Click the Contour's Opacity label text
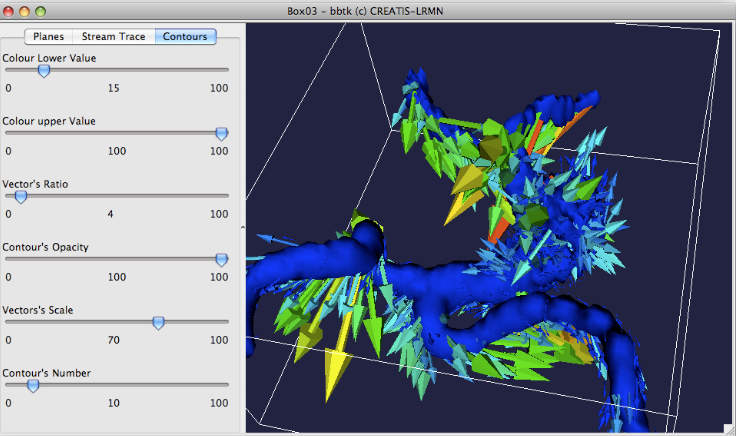This screenshot has height=436, width=736. click(44, 247)
